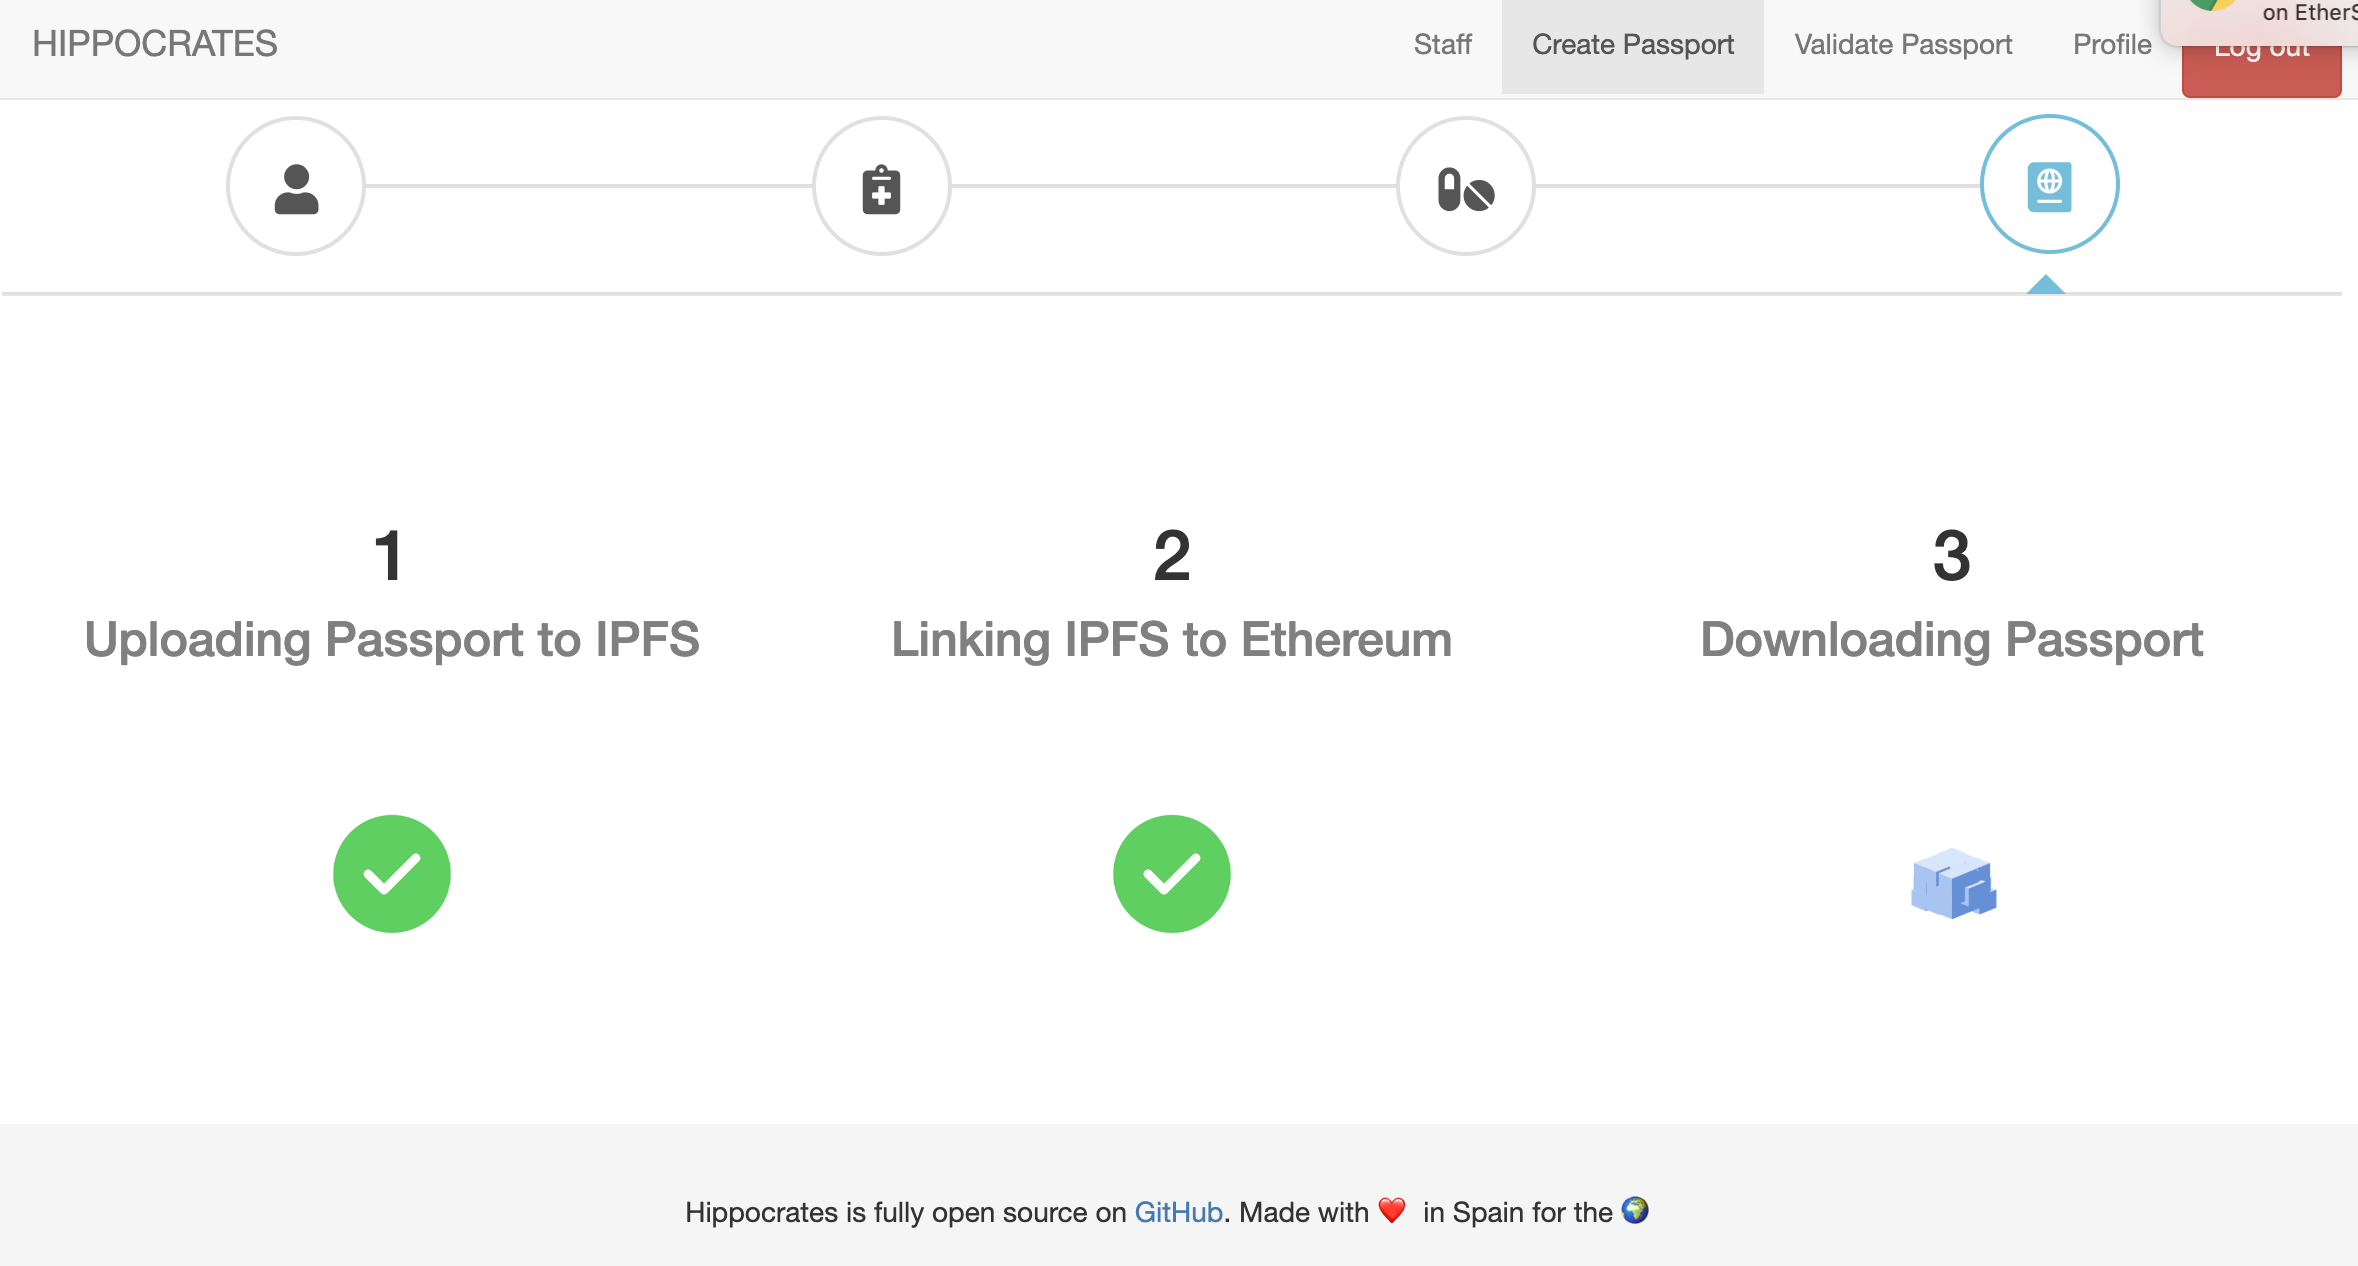Click the red heart emoji in footer
The image size is (2358, 1266).
coord(1391,1211)
